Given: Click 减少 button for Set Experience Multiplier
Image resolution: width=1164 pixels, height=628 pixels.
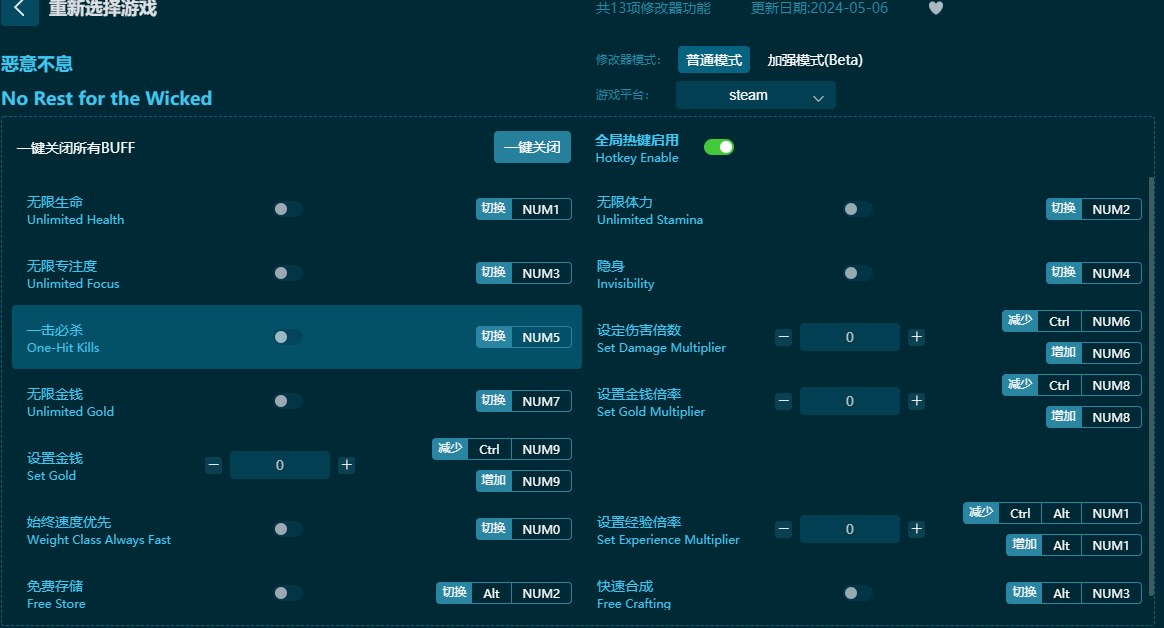Looking at the screenshot, I should click(981, 513).
